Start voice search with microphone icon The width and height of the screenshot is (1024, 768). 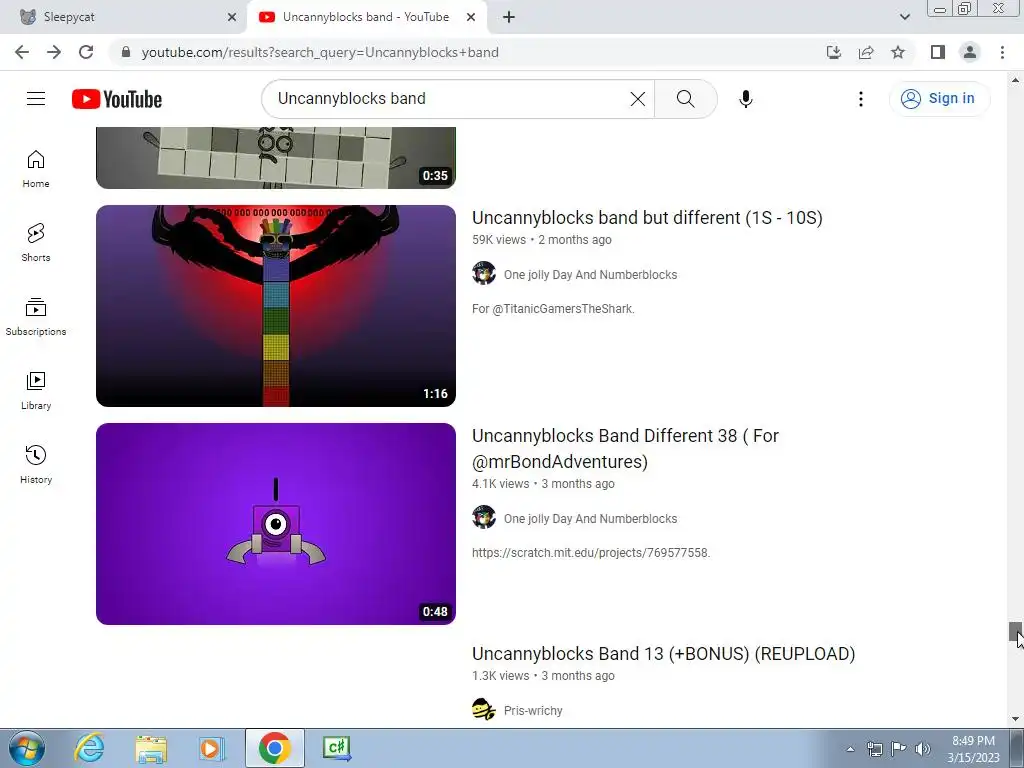[746, 99]
